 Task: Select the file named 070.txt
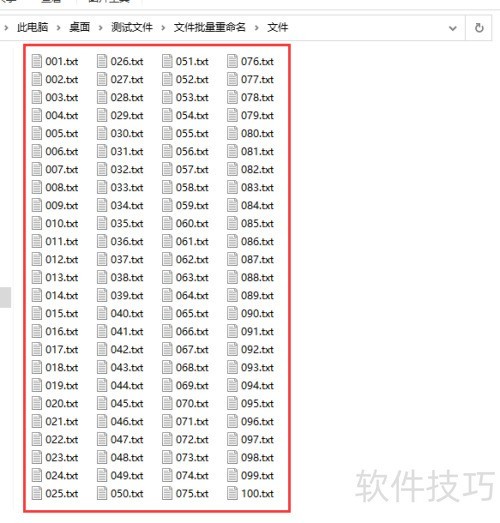(x=185, y=403)
